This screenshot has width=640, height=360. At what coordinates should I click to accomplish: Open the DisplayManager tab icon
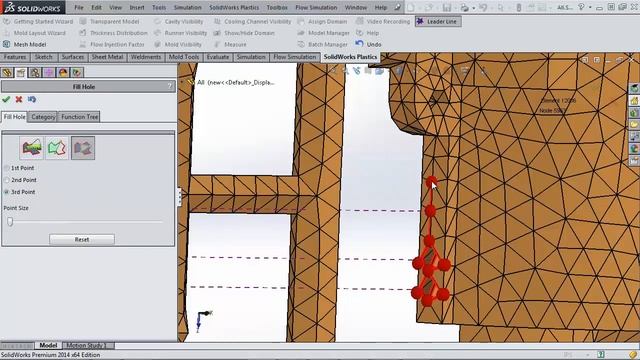click(x=62, y=73)
